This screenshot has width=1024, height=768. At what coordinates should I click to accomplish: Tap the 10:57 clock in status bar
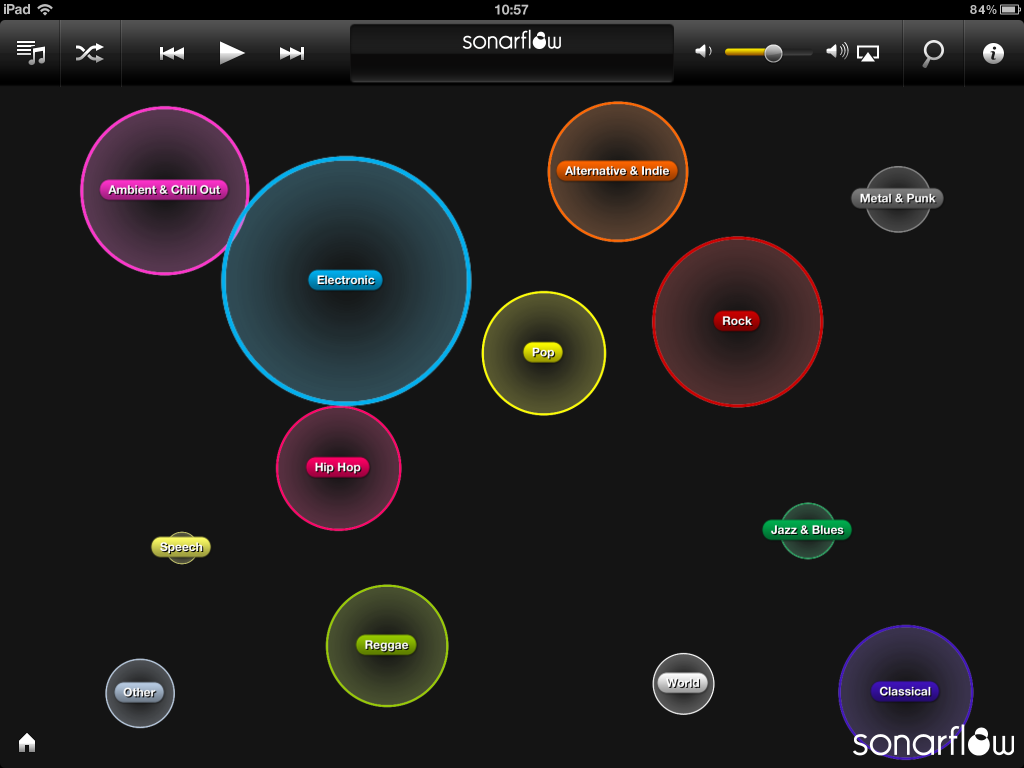511,10
